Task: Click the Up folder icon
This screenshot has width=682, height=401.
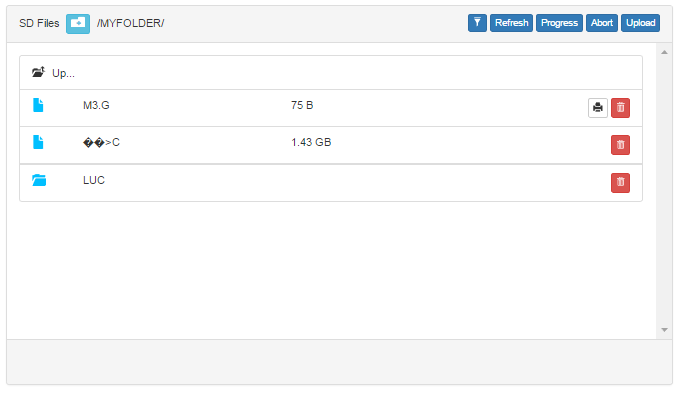Action: pos(38,72)
